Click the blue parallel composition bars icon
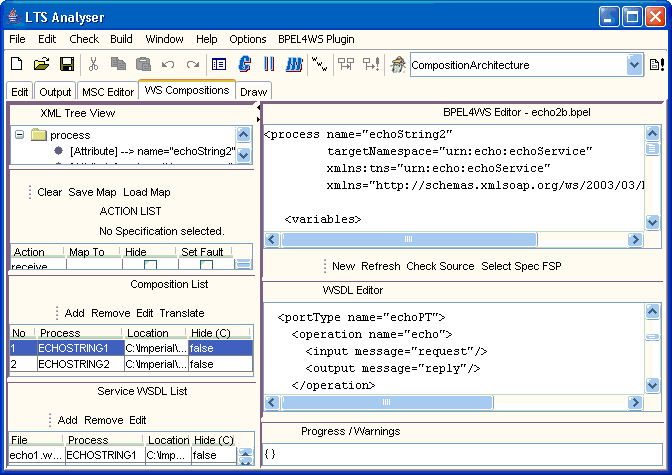Screen dimensions: 672x475 coord(269,65)
